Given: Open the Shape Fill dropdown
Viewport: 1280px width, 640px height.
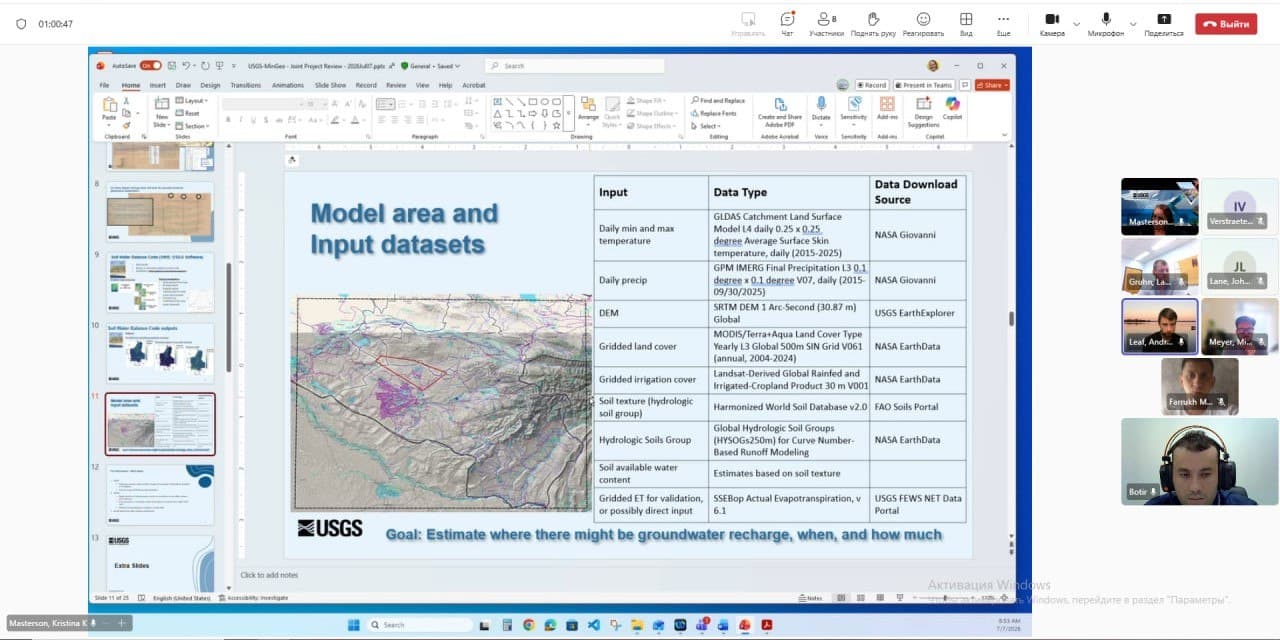Looking at the screenshot, I should pyautogui.click(x=645, y=101).
